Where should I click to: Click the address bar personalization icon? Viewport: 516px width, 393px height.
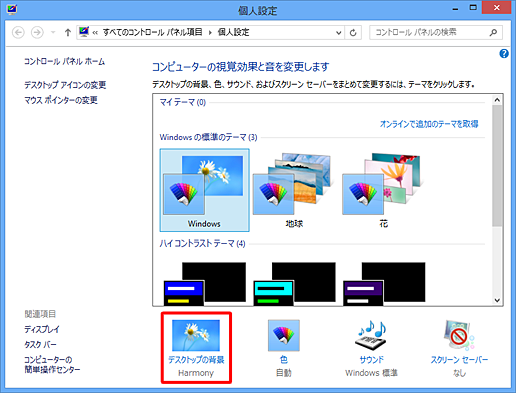coord(84,32)
